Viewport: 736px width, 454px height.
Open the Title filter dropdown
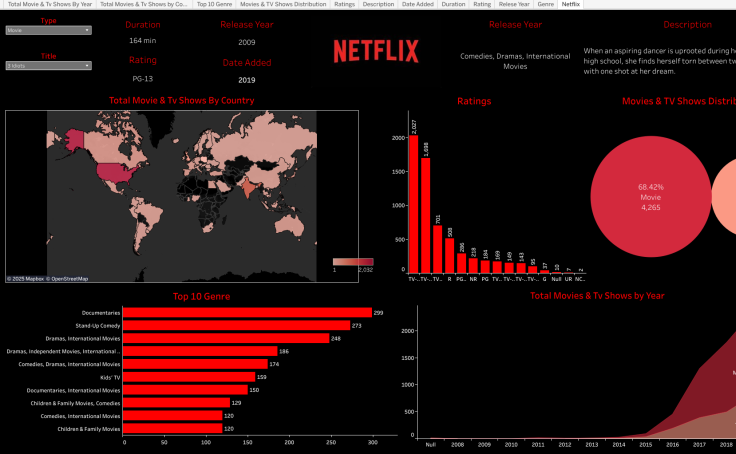[48, 66]
